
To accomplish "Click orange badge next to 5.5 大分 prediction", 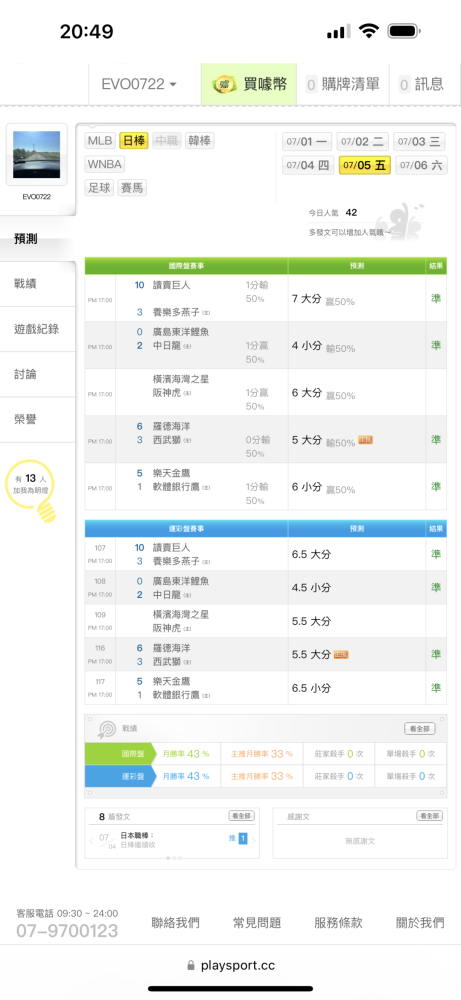I will (x=341, y=654).
